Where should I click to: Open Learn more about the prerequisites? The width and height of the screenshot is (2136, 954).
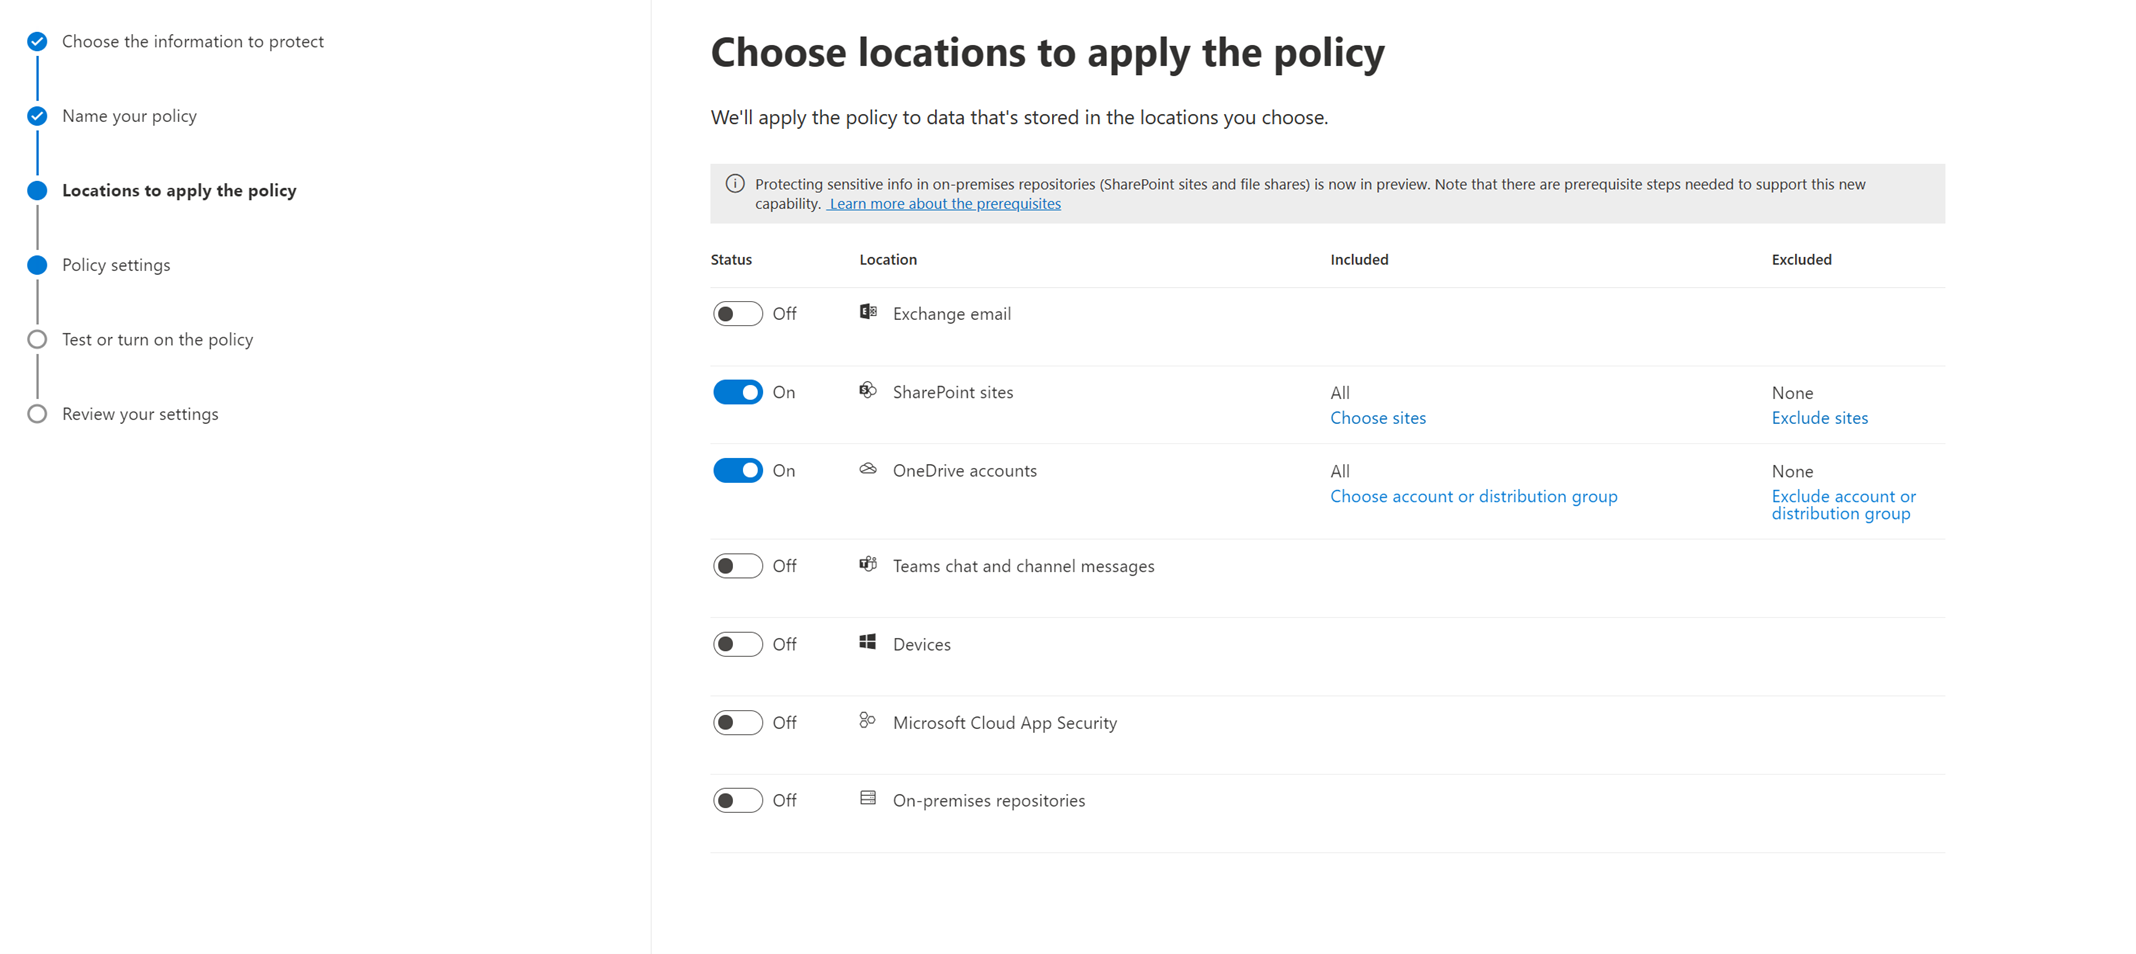(945, 204)
